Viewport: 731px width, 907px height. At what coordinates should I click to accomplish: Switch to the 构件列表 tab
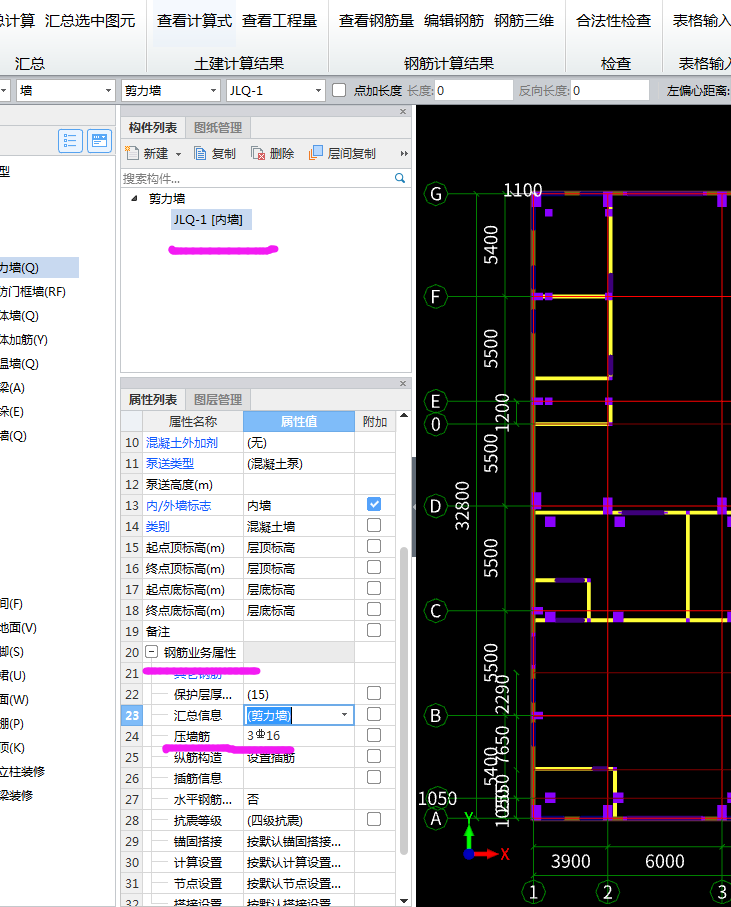coord(153,127)
